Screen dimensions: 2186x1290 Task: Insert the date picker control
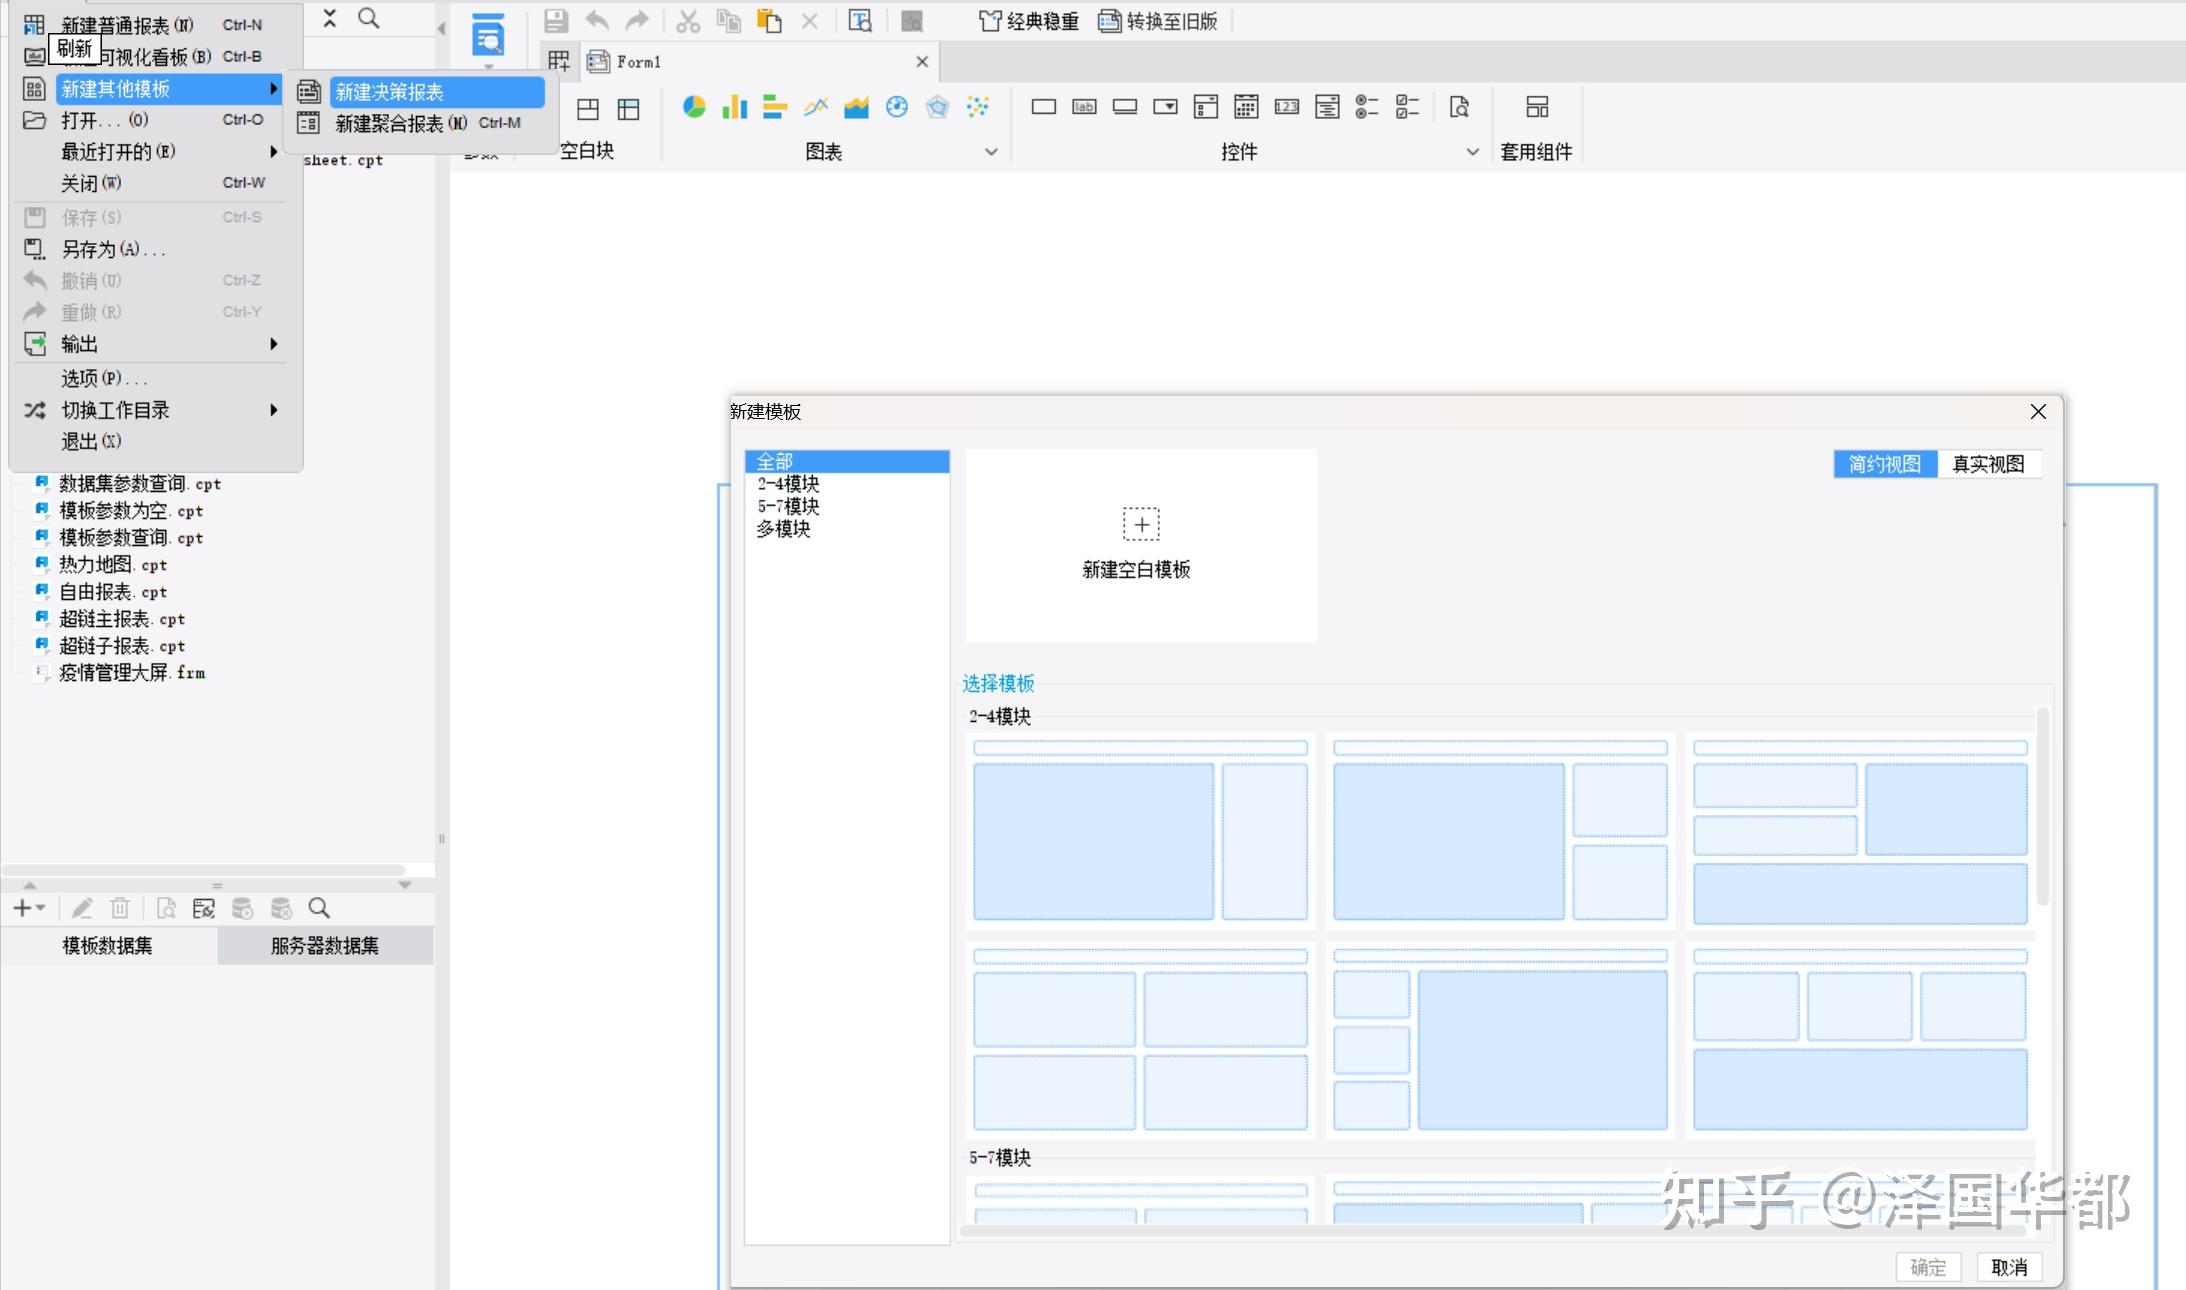click(1245, 107)
